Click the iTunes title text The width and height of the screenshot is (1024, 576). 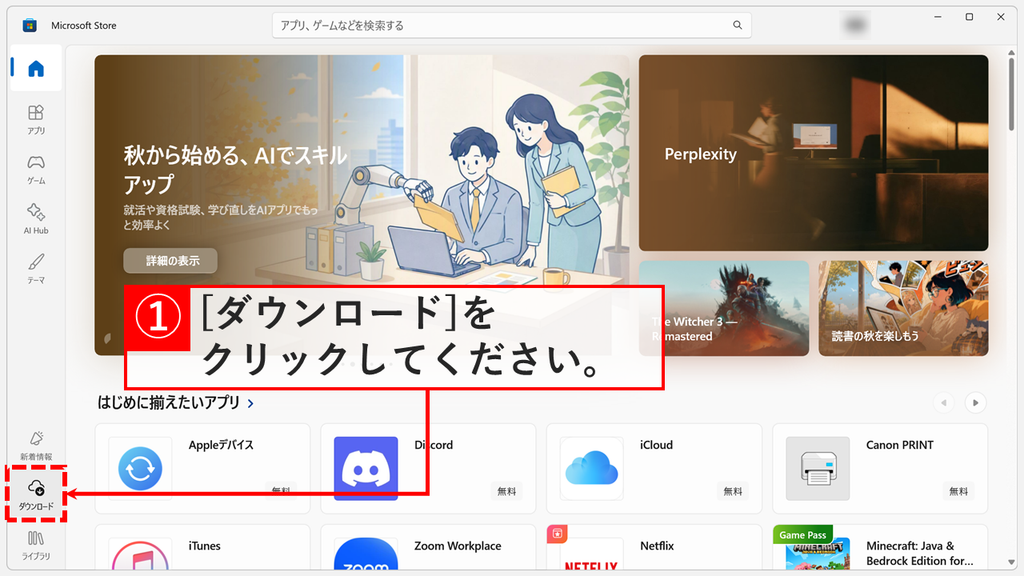[x=204, y=546]
